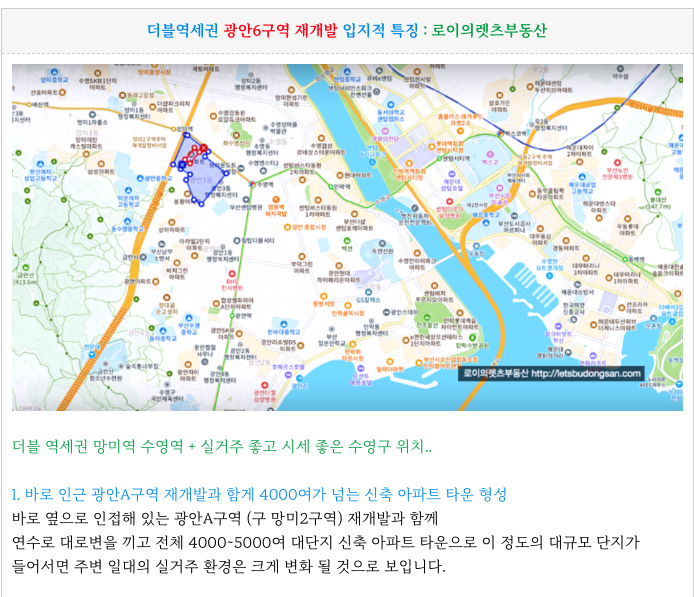Click the 밀락더마켓 shopping icon
Image resolution: width=694 pixels, height=597 pixels.
pos(390,362)
